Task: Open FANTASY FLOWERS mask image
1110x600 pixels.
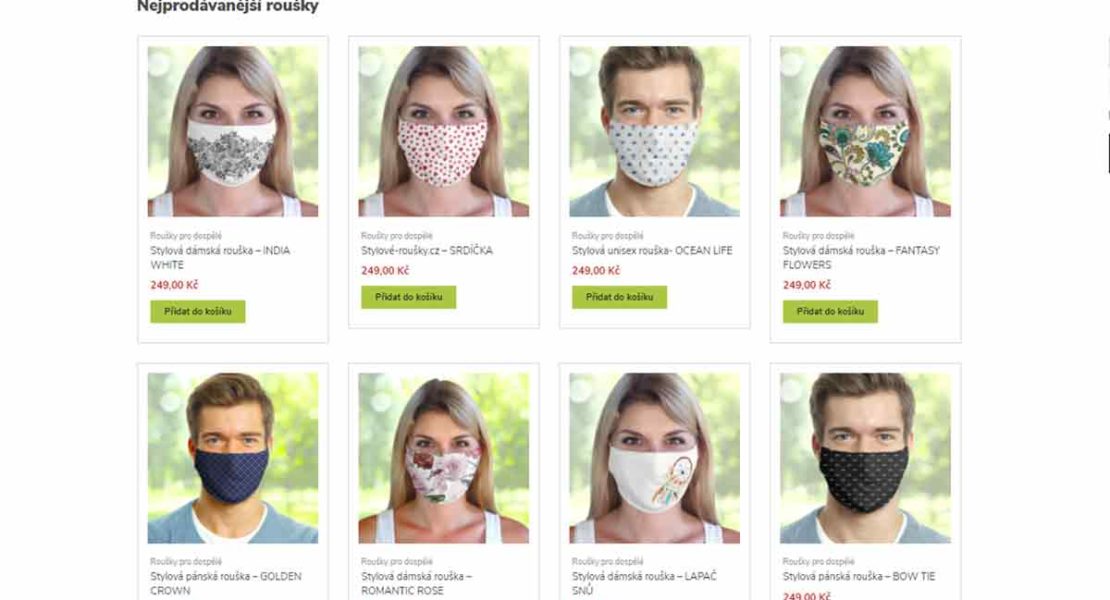Action: tap(866, 132)
